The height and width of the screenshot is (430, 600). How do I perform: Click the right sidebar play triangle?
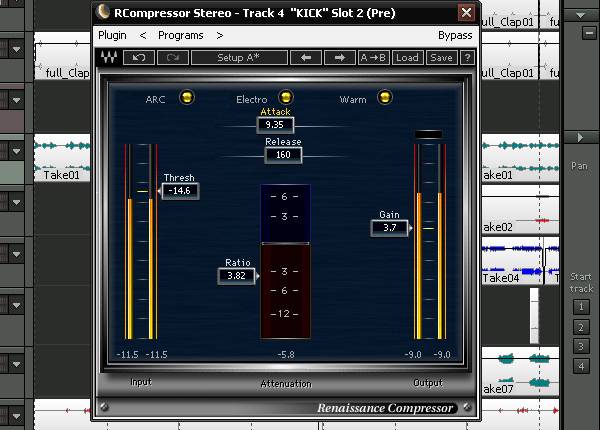coord(580,137)
